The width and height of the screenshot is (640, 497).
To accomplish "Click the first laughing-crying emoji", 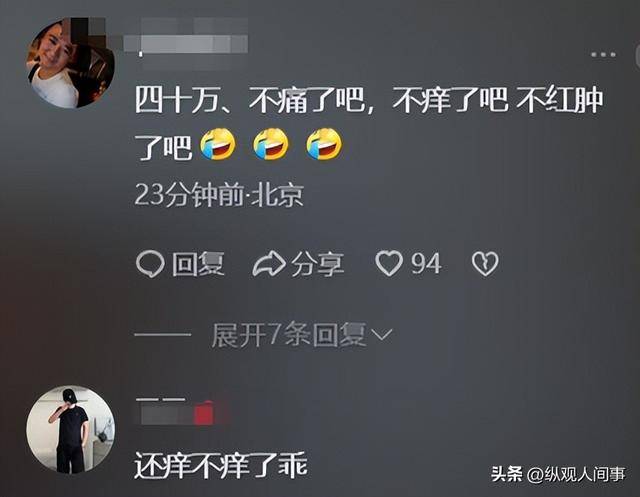I will (218, 144).
